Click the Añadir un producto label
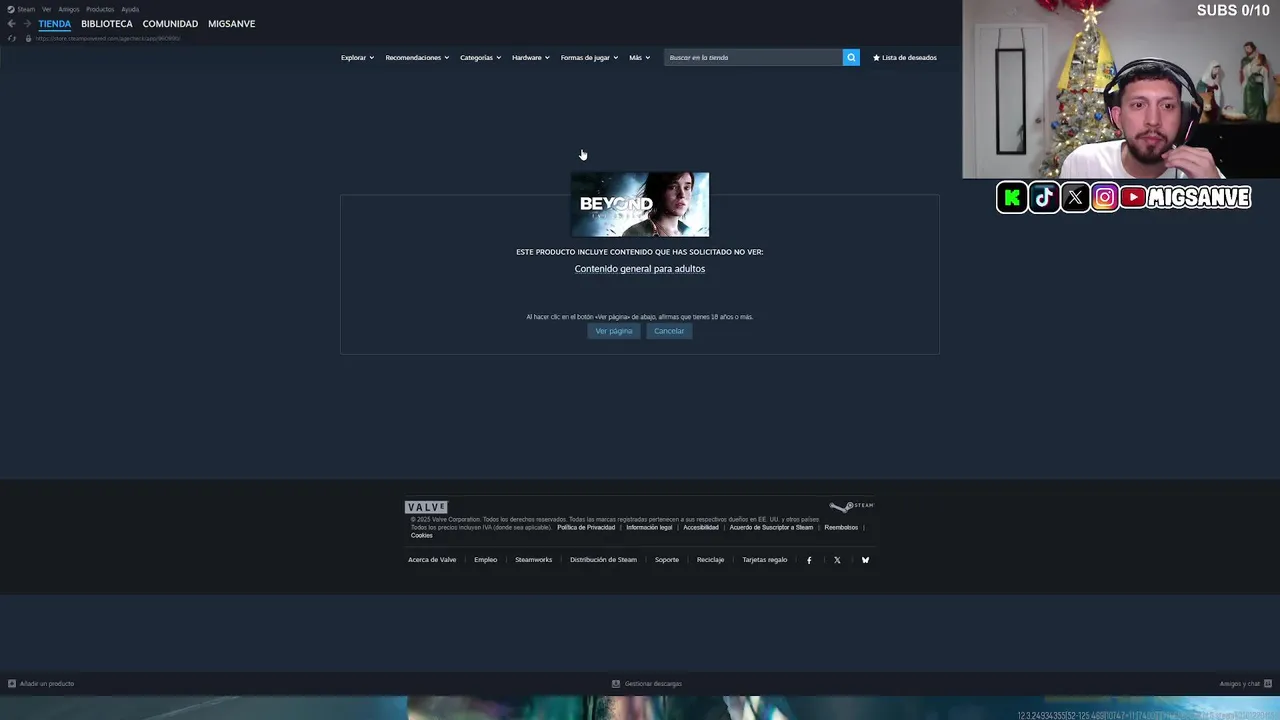1280x720 pixels. tap(47, 684)
